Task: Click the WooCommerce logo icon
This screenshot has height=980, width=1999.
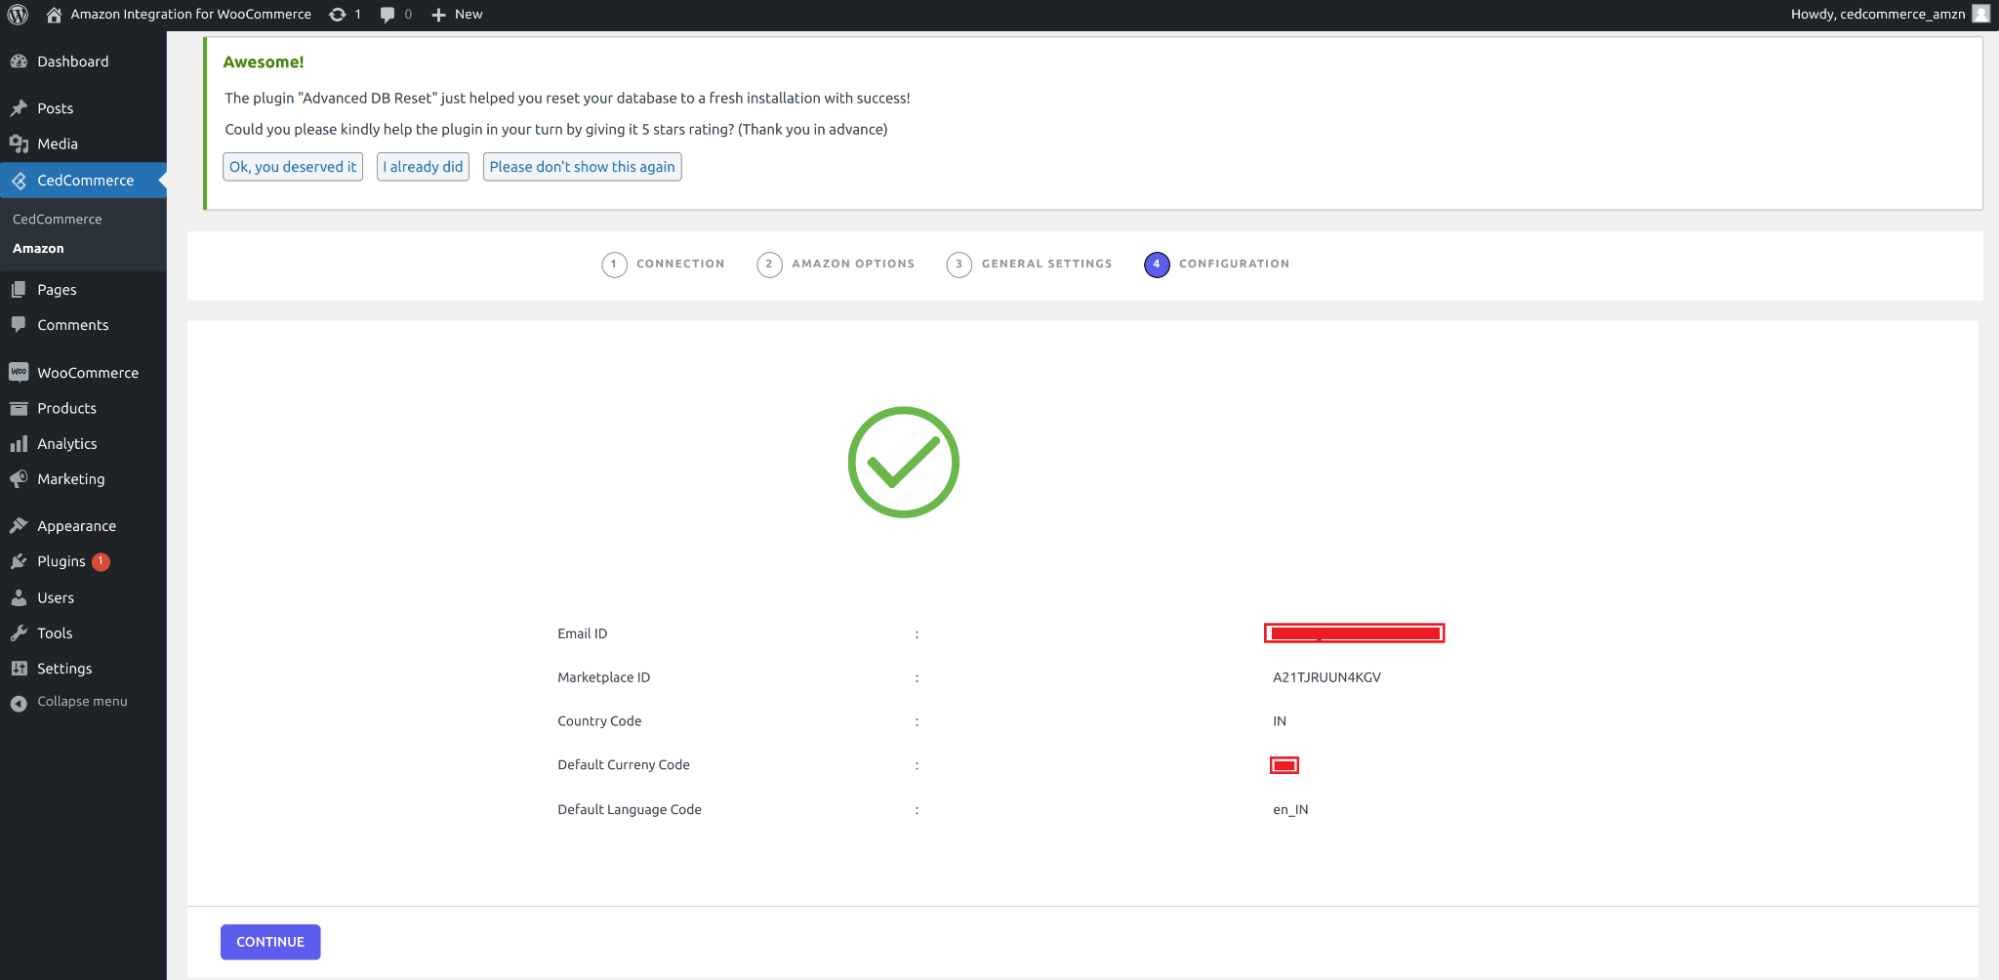Action: (19, 372)
